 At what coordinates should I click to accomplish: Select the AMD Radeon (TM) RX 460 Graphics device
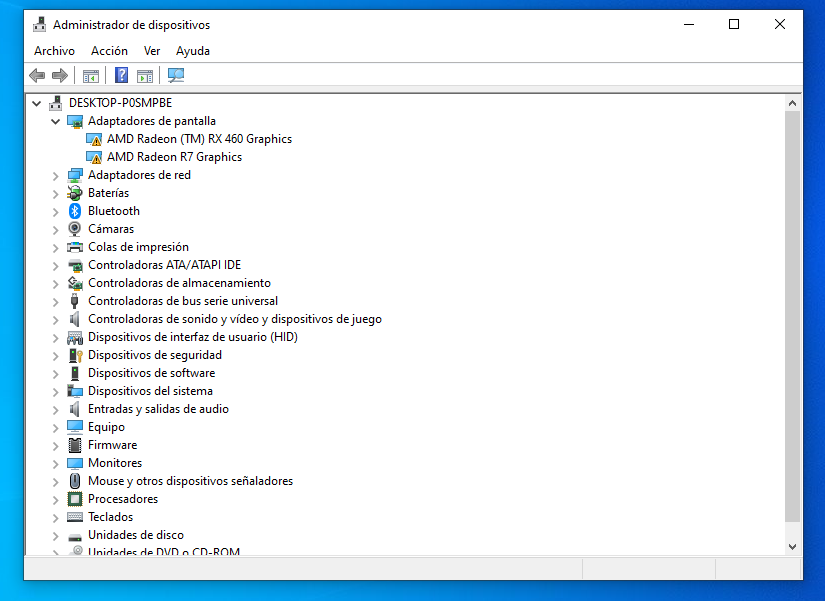pyautogui.click(x=199, y=139)
